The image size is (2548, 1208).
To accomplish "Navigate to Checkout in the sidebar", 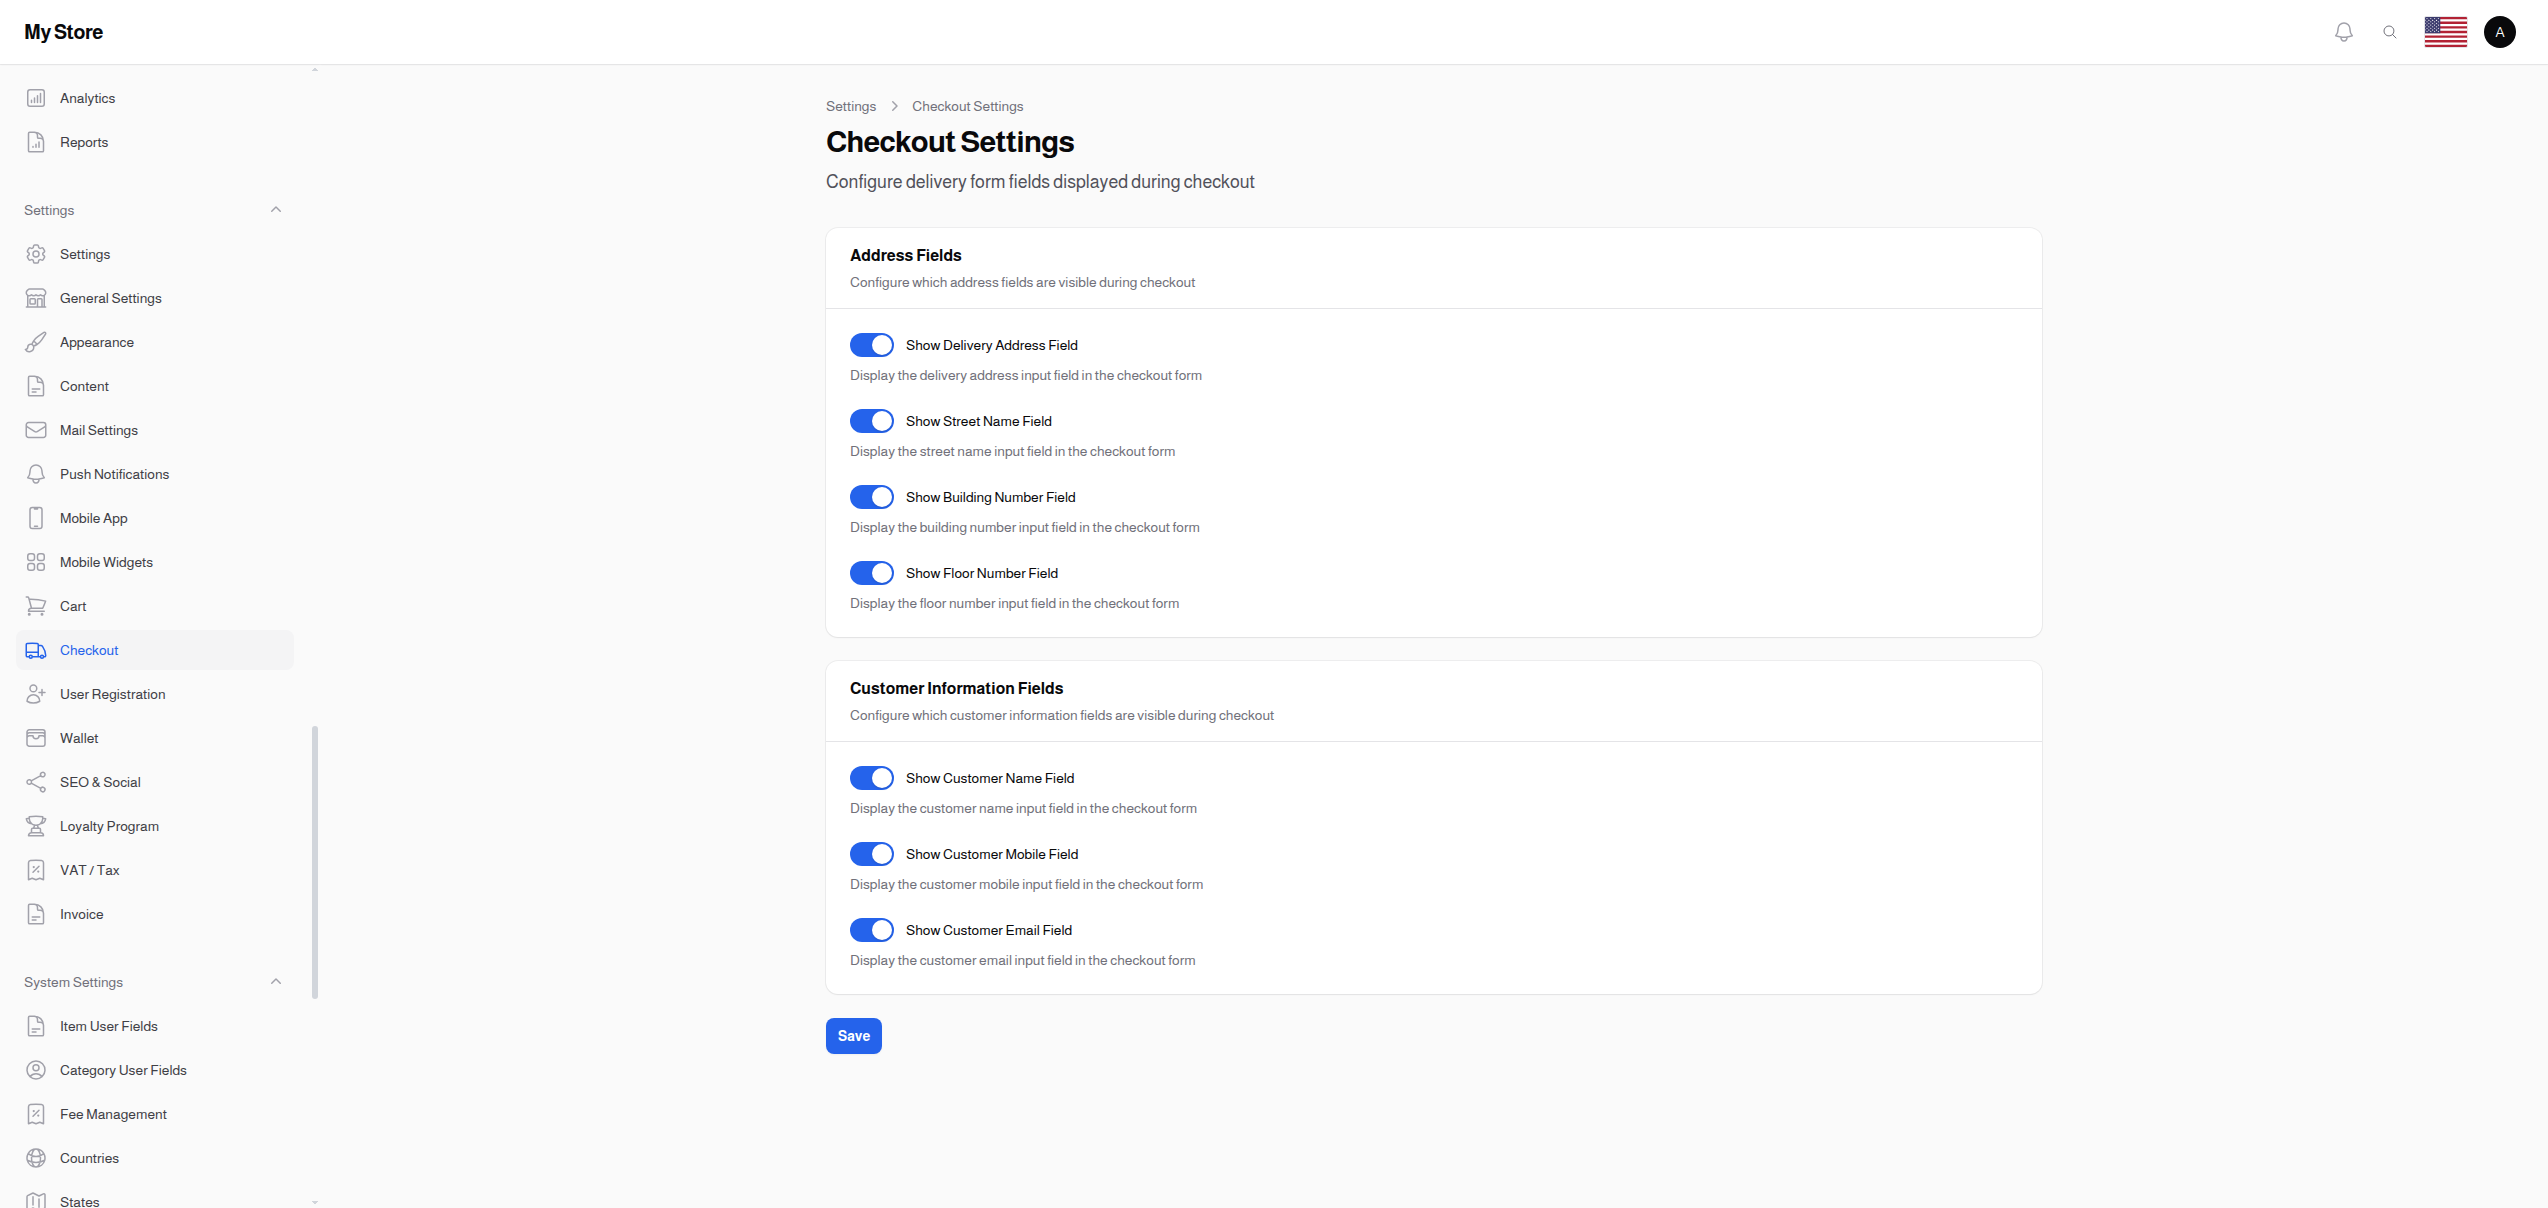I will click(x=89, y=650).
